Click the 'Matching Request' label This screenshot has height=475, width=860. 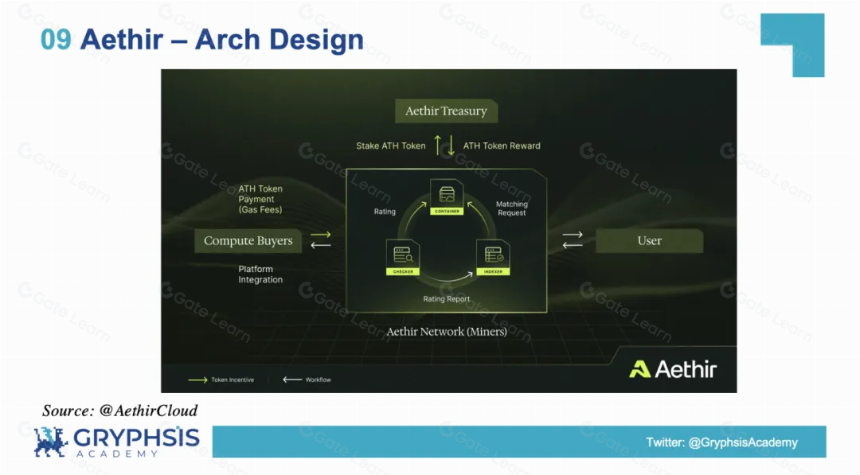512,208
